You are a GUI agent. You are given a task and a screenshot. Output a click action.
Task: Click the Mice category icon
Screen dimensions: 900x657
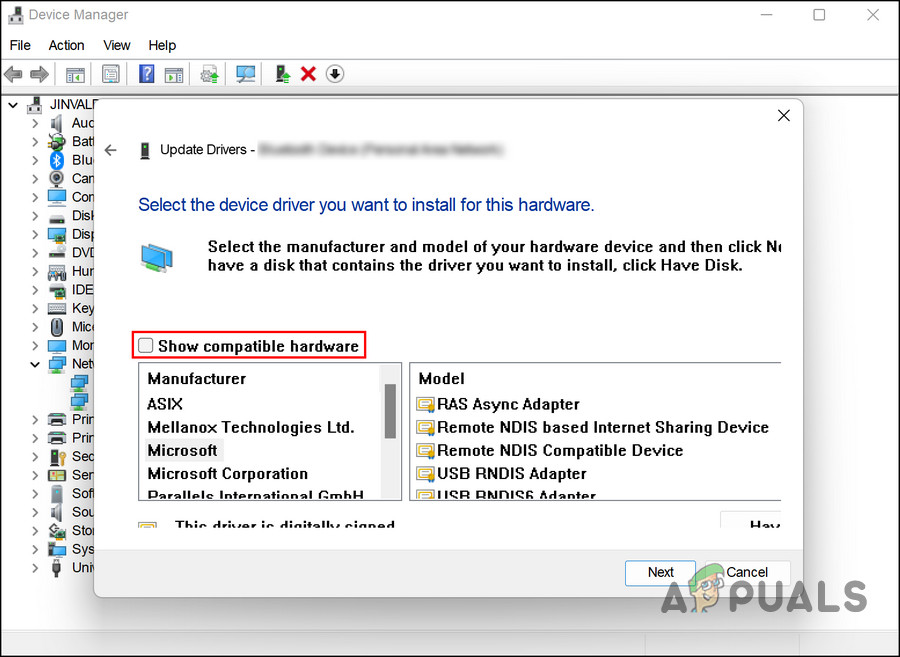[x=57, y=326]
